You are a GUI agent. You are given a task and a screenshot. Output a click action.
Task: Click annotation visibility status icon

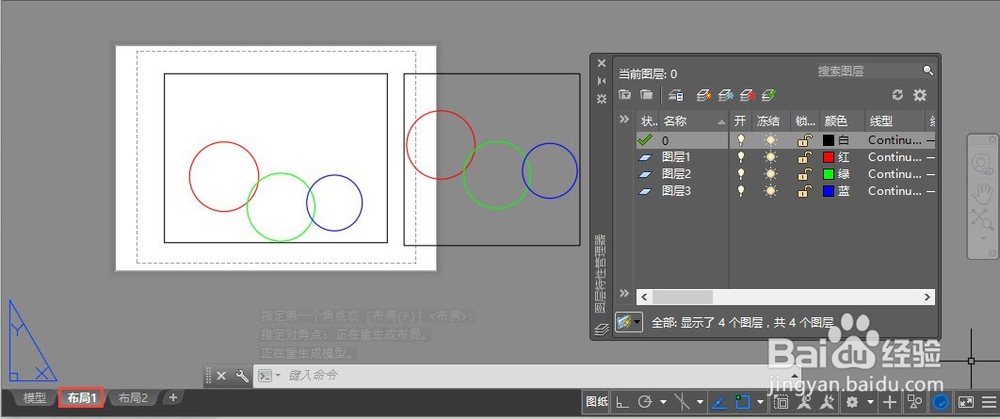click(806, 402)
